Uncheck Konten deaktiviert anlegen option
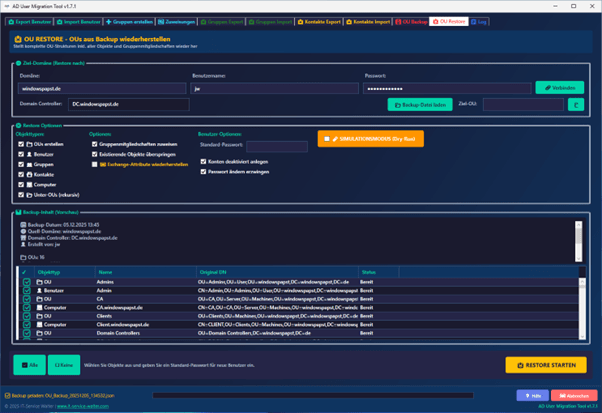The image size is (602, 413). pyautogui.click(x=204, y=161)
